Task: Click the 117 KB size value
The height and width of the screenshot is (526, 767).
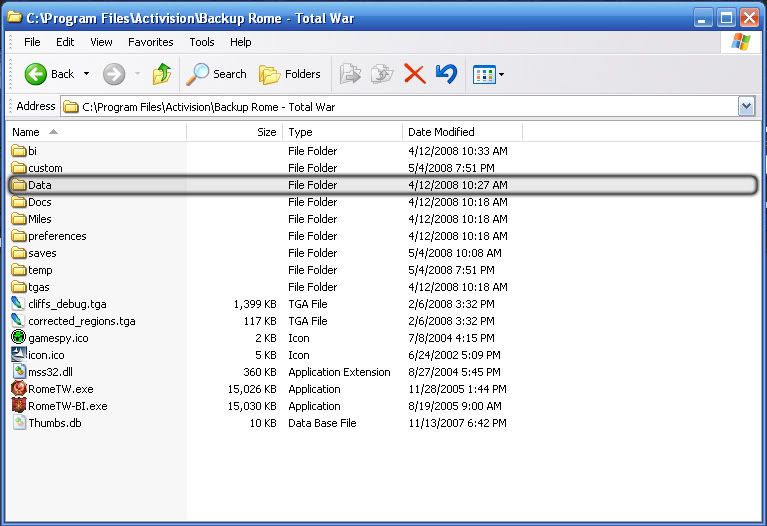Action: [260, 321]
